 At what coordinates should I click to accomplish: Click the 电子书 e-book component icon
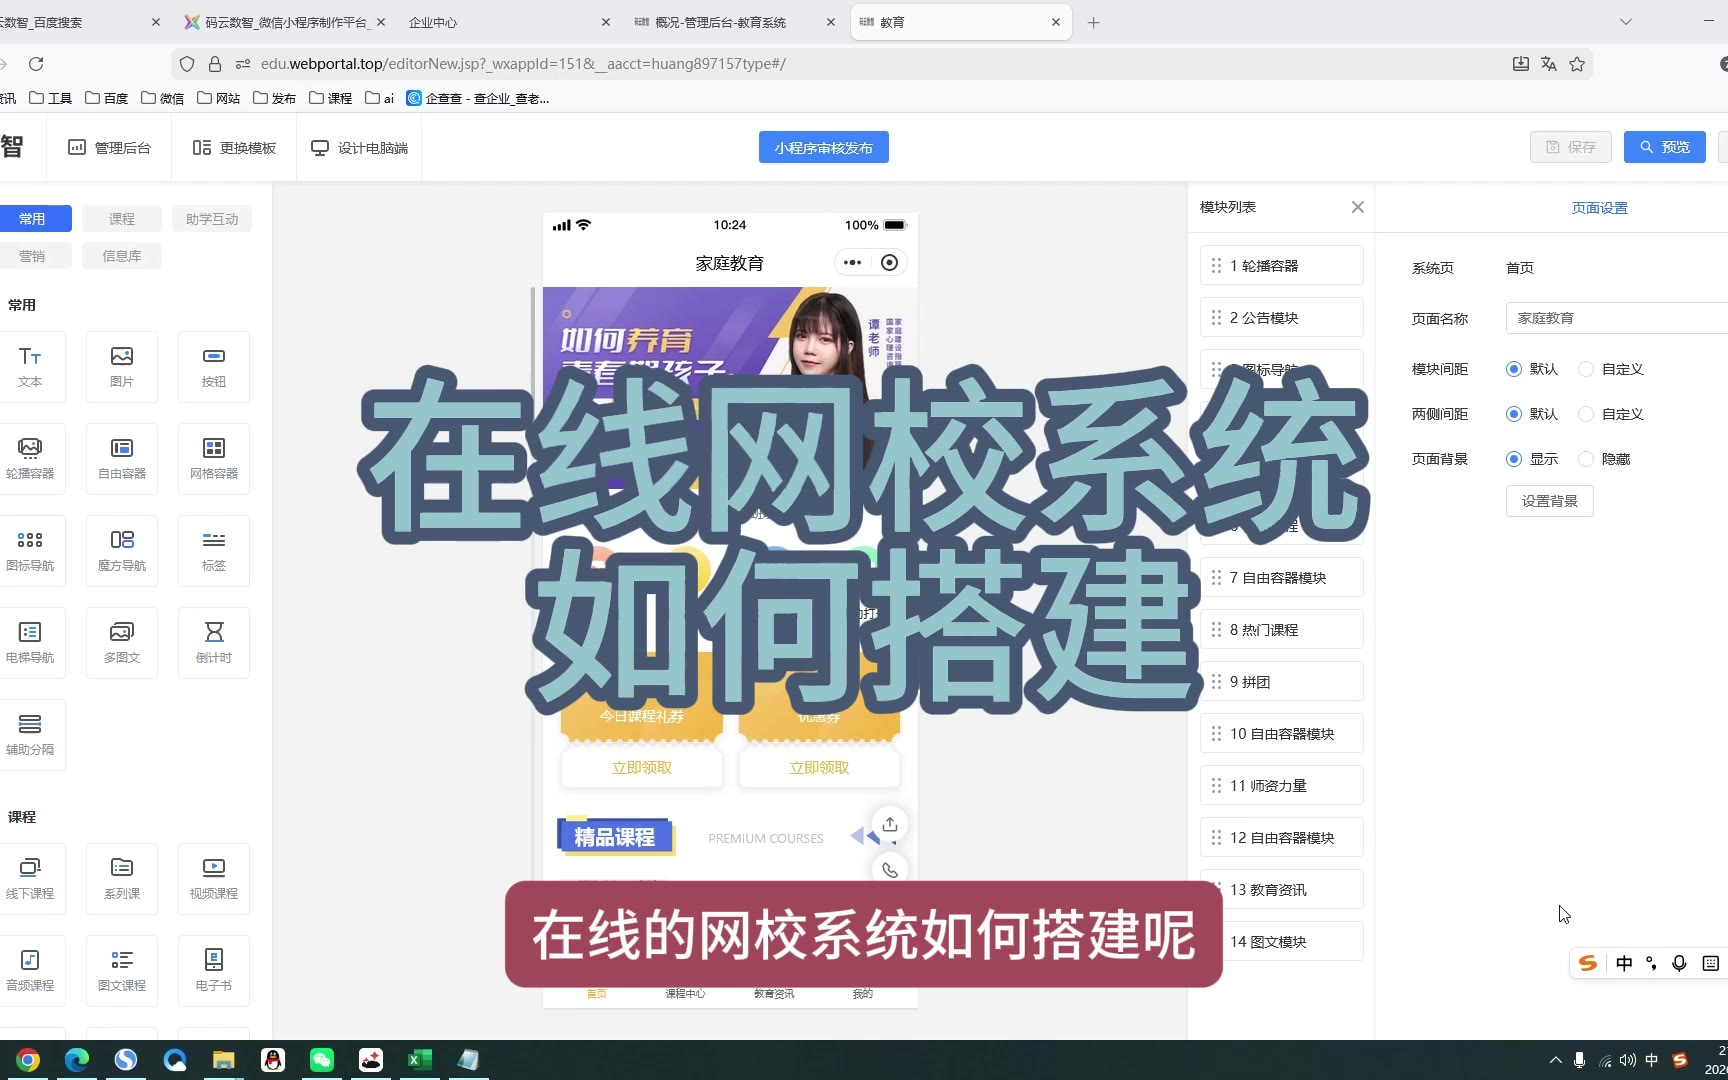214,970
